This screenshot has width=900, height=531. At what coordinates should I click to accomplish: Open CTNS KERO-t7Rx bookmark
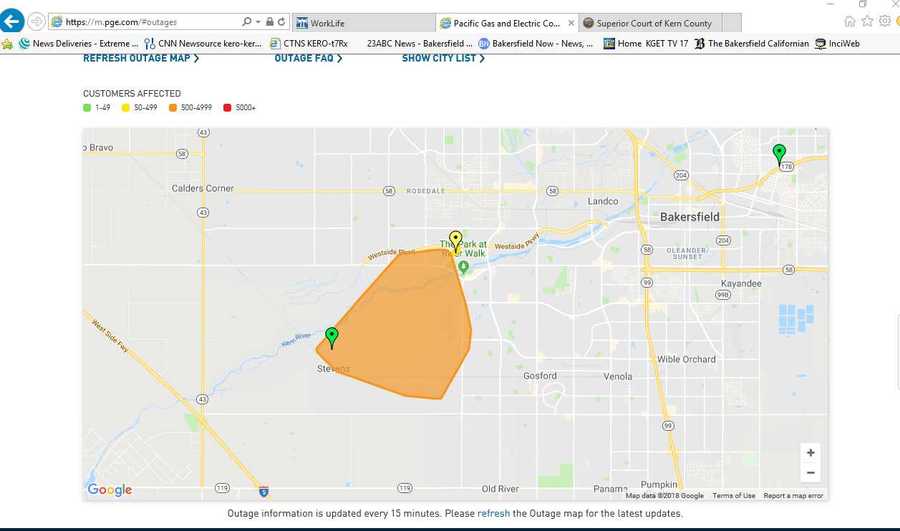point(309,43)
